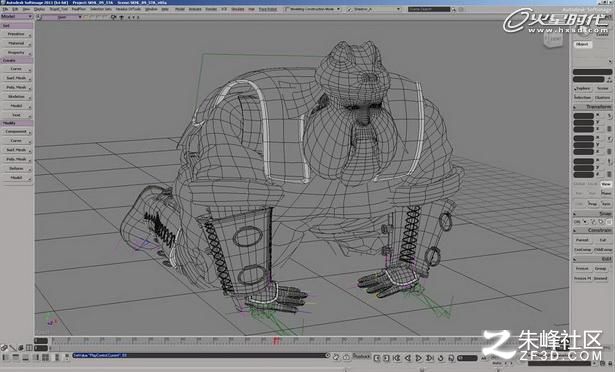
Task: Collapse the Constrain panel header
Action: point(592,231)
